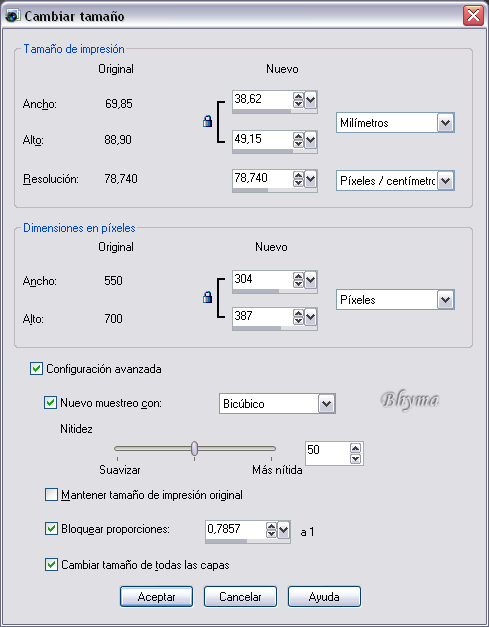This screenshot has height=627, width=489.
Task: Click the Nitidez slider handle
Action: tap(194, 448)
